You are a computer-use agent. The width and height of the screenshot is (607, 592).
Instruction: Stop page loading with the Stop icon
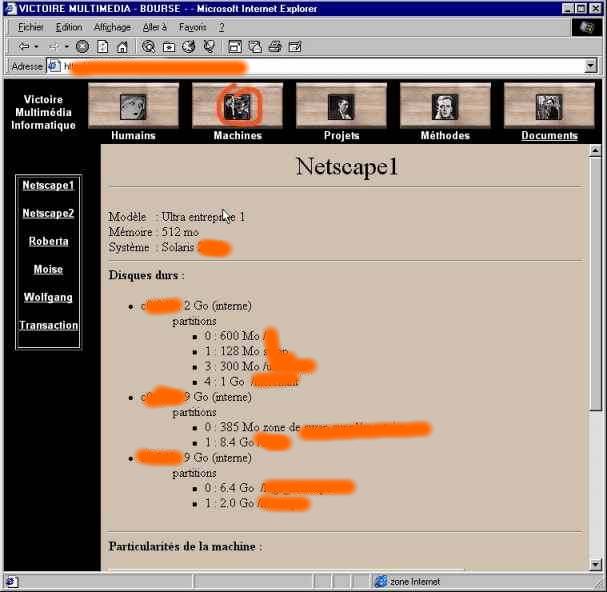point(82,47)
